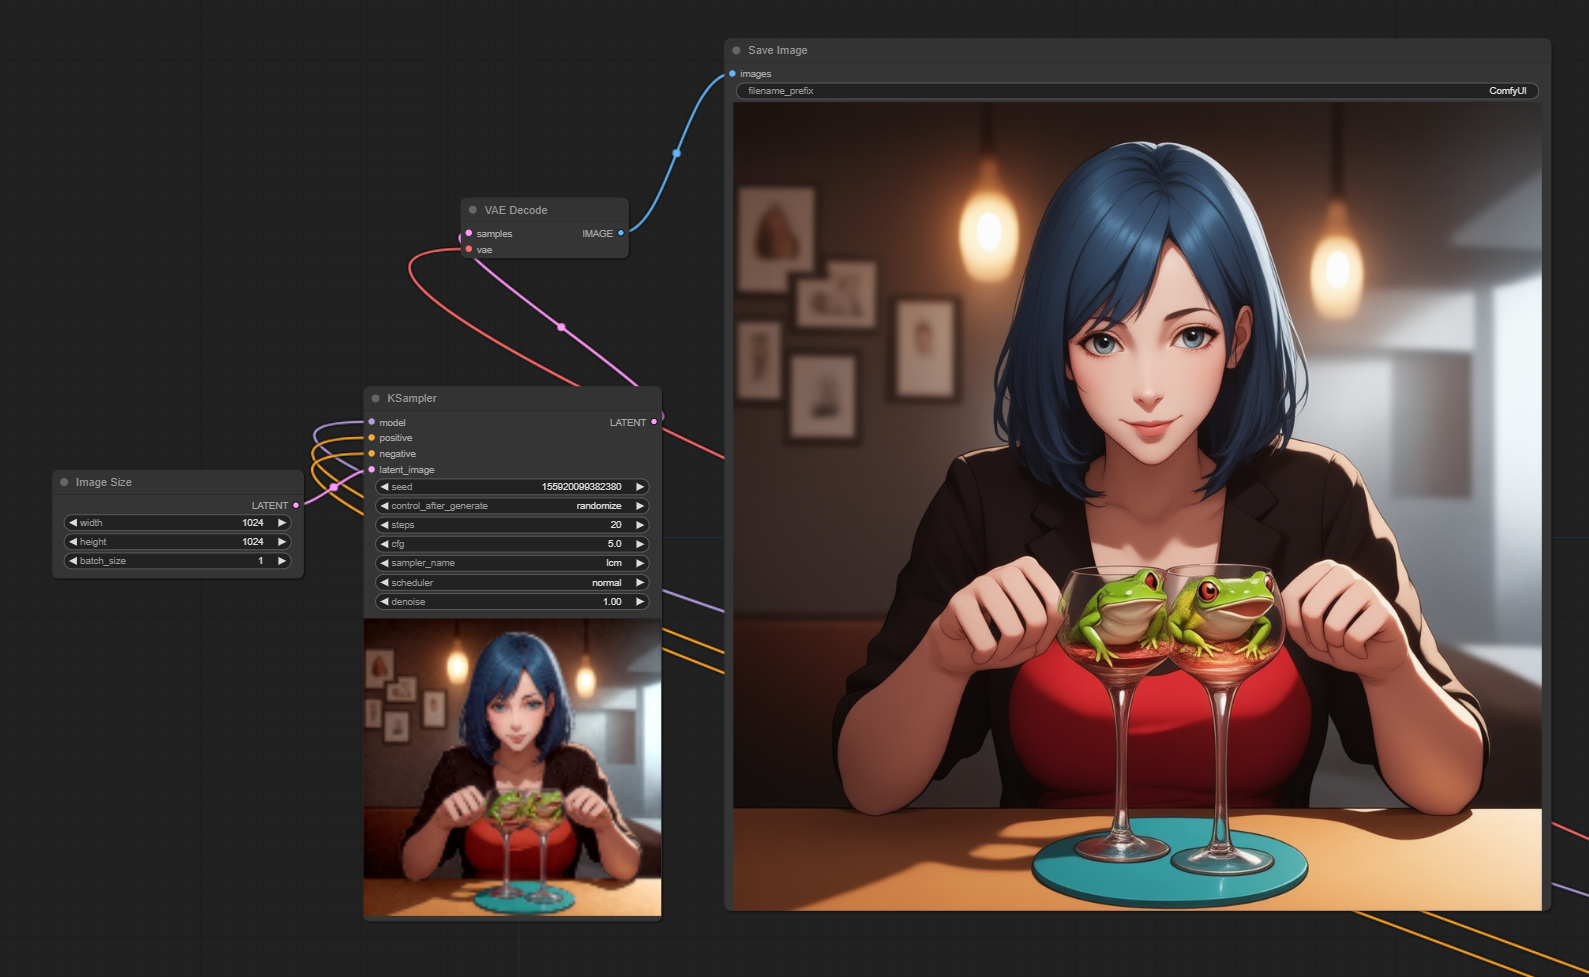Collapse the VAE Decode node via its dot
1589x977 pixels.
473,210
